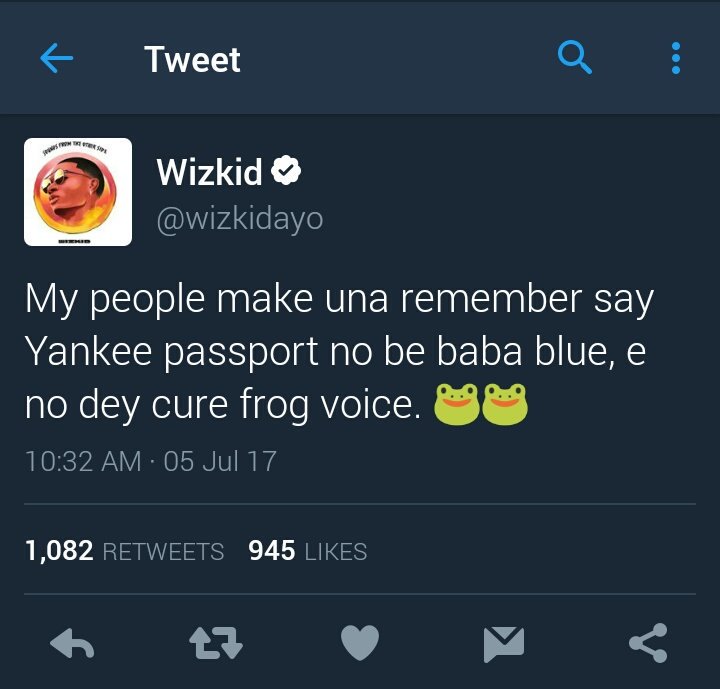Open the @wizkidayo handle
The width and height of the screenshot is (720, 689).
click(240, 219)
